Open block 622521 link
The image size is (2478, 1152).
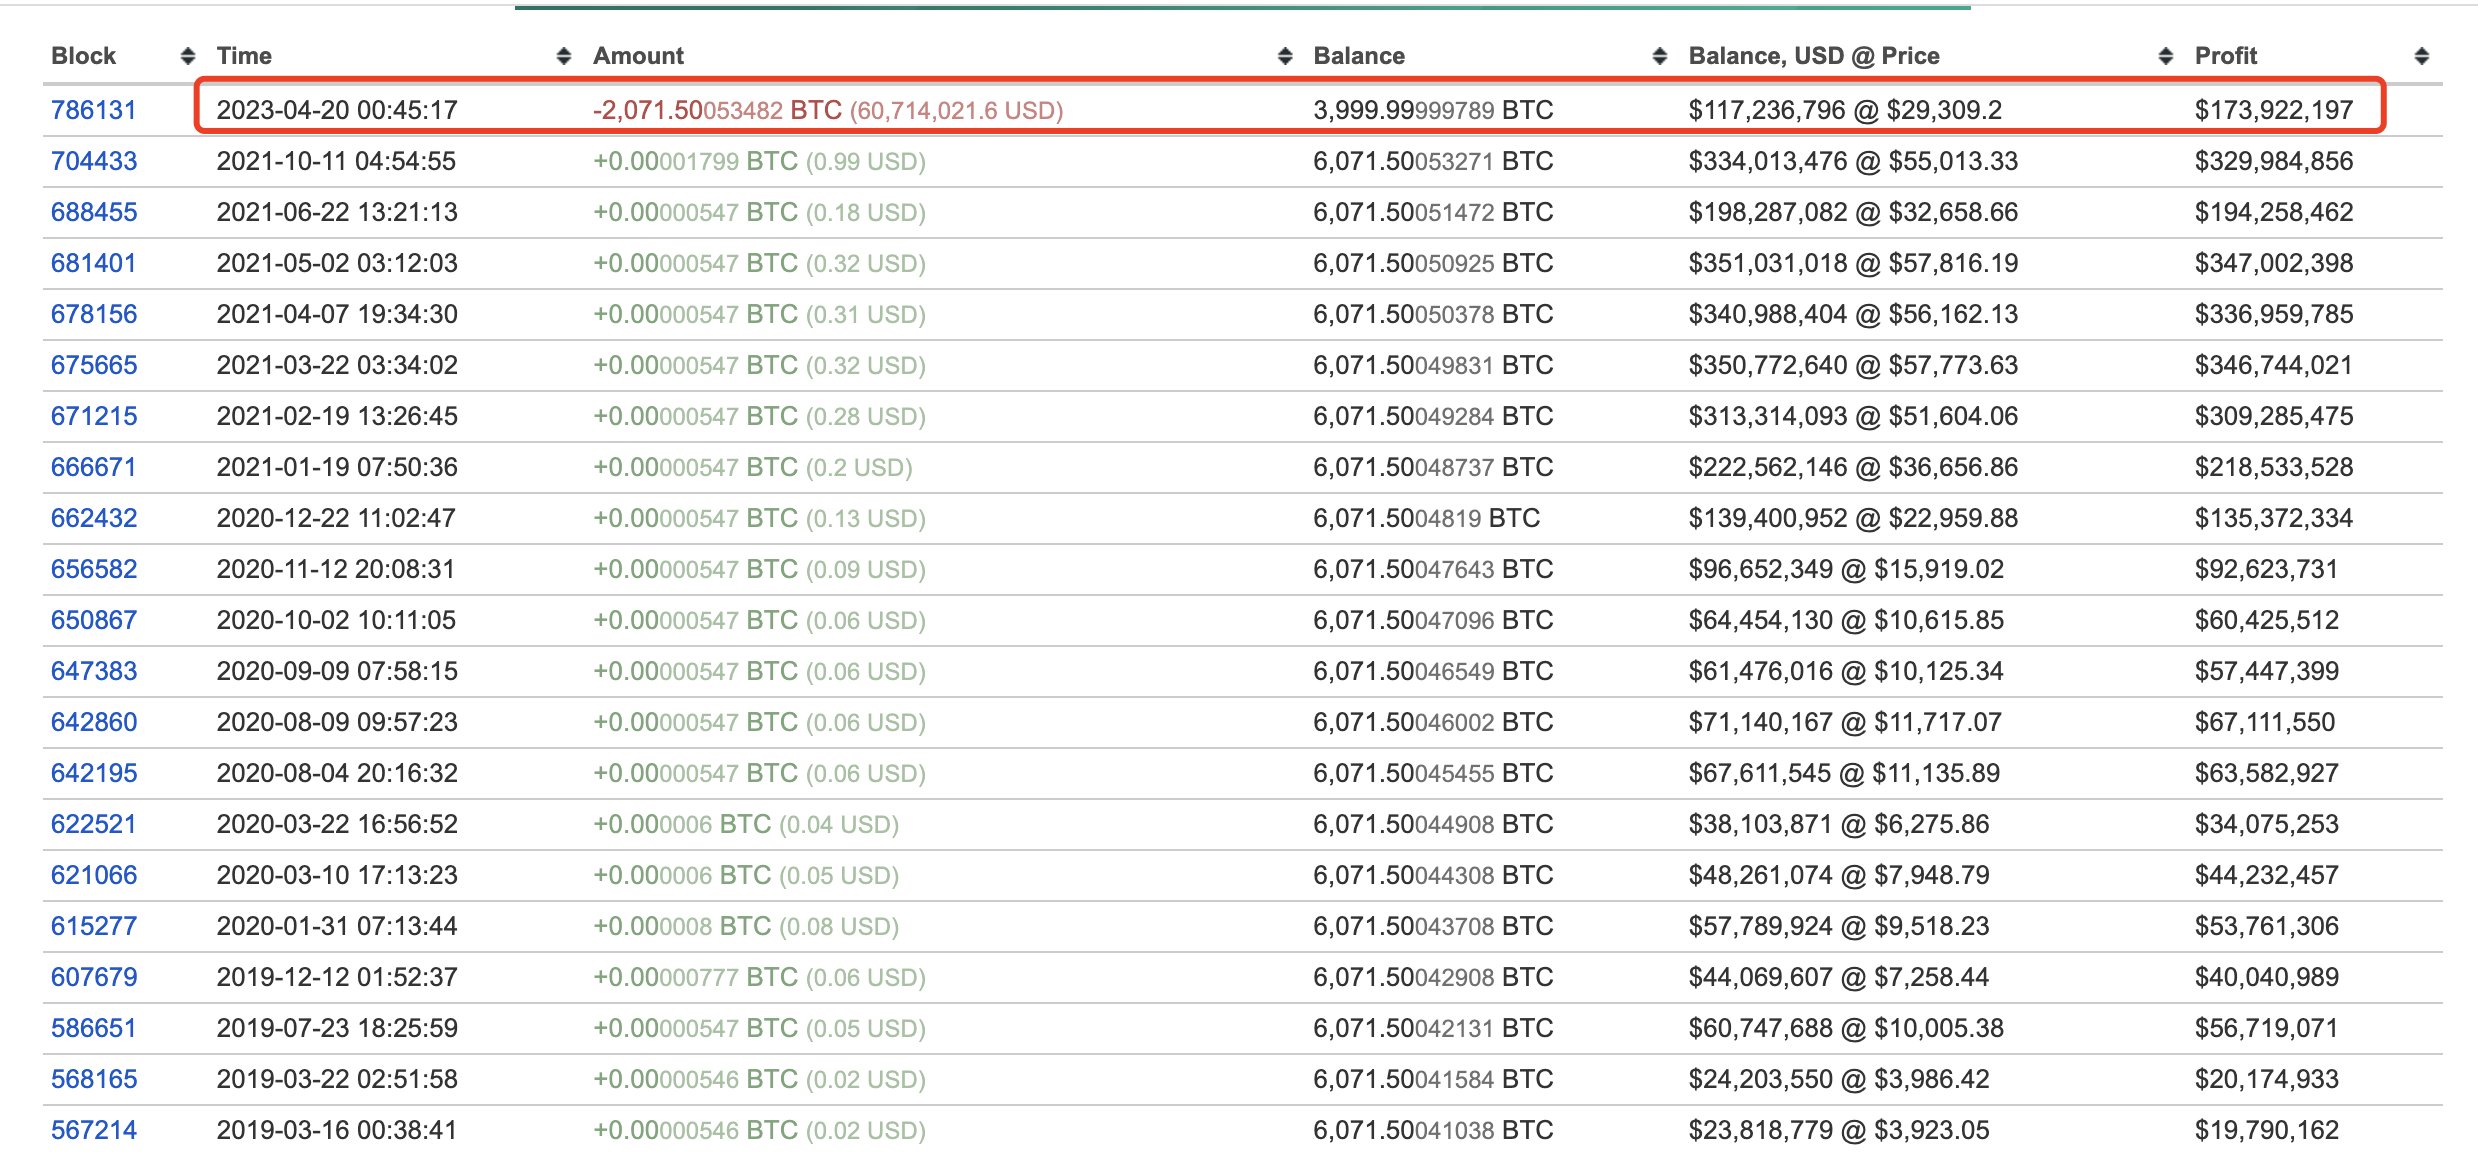pos(93,824)
